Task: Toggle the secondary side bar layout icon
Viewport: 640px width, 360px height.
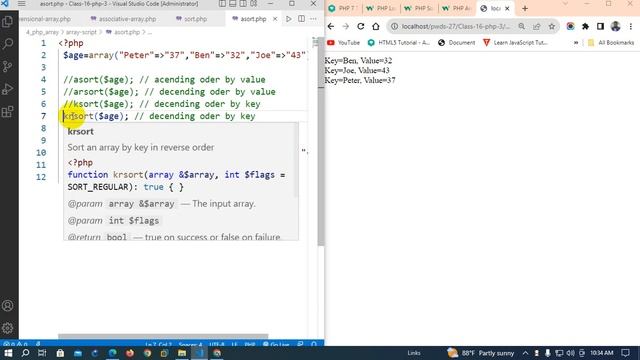Action: click(x=243, y=4)
